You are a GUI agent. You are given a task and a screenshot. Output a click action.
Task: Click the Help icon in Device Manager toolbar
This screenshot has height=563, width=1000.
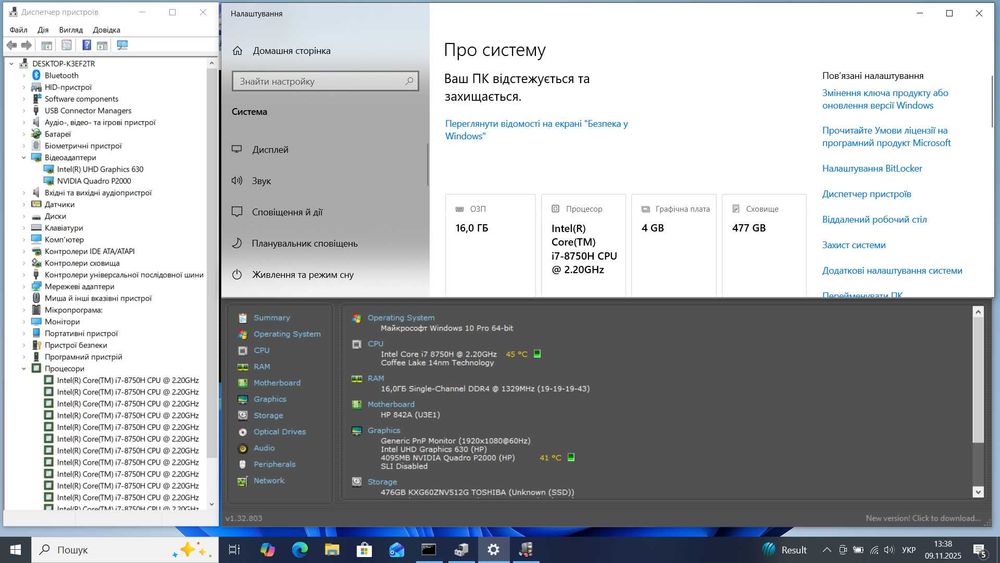[86, 45]
